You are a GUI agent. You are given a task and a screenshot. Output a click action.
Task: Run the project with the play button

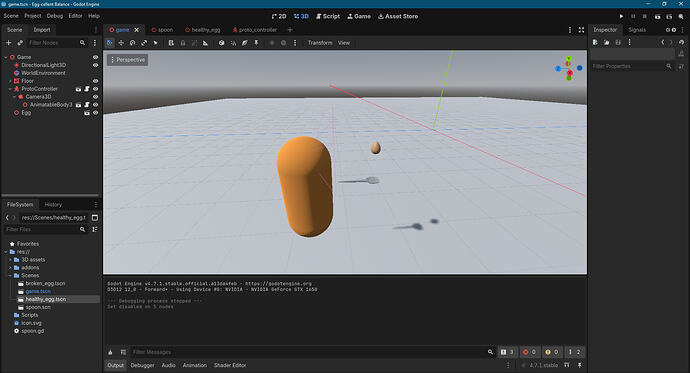[x=621, y=16]
